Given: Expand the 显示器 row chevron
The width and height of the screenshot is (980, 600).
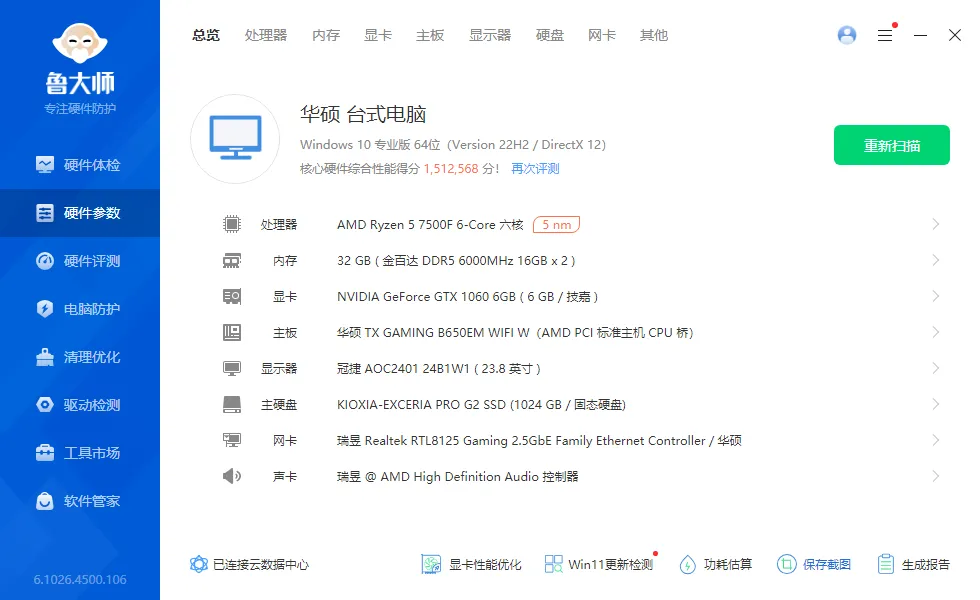Looking at the screenshot, I should [x=936, y=368].
